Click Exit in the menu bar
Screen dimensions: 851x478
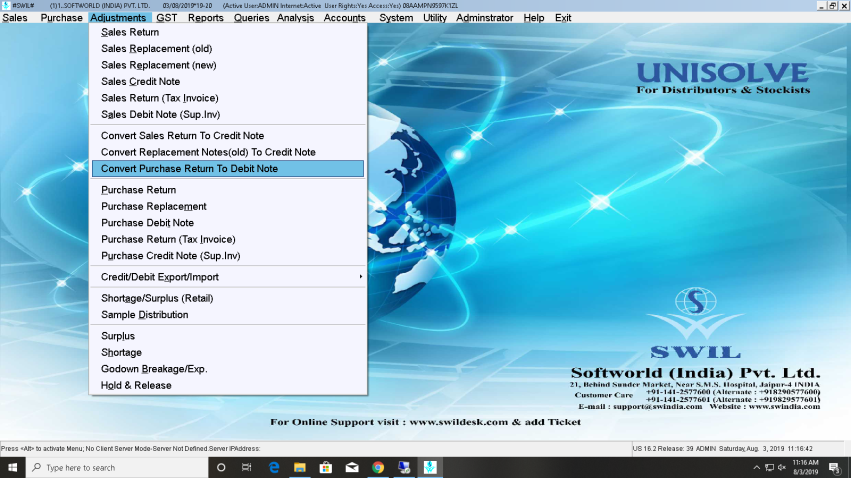click(563, 18)
